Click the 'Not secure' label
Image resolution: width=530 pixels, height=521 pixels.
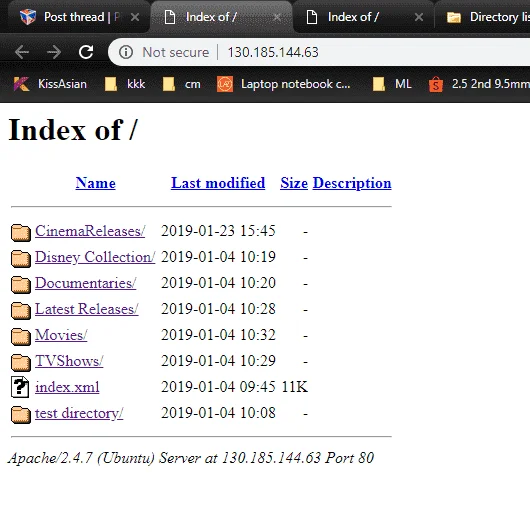tap(176, 52)
